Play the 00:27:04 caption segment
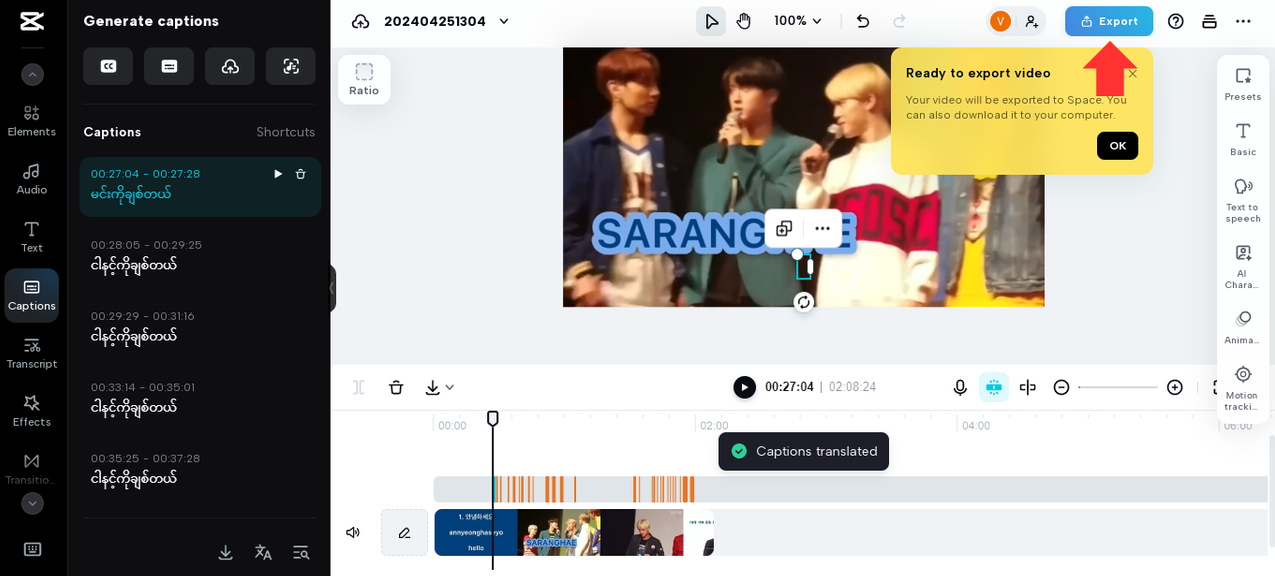The image size is (1275, 576). click(278, 174)
